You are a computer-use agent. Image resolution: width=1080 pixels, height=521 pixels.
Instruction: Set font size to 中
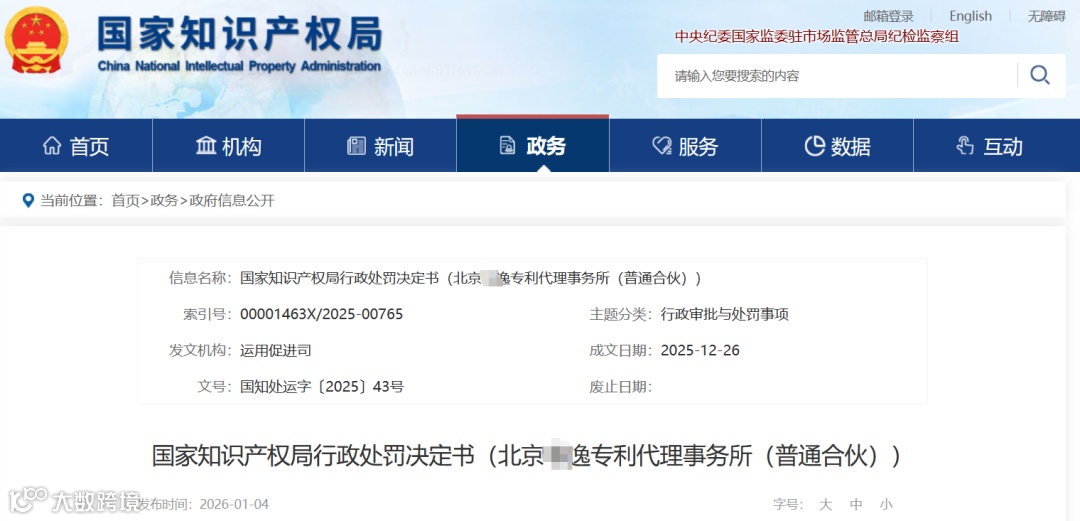[x=856, y=504]
